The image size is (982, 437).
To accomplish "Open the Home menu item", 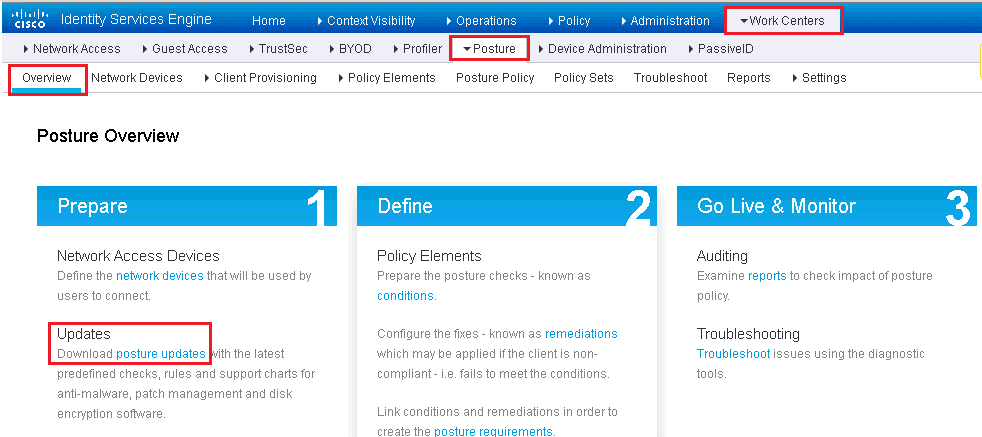I will [269, 21].
